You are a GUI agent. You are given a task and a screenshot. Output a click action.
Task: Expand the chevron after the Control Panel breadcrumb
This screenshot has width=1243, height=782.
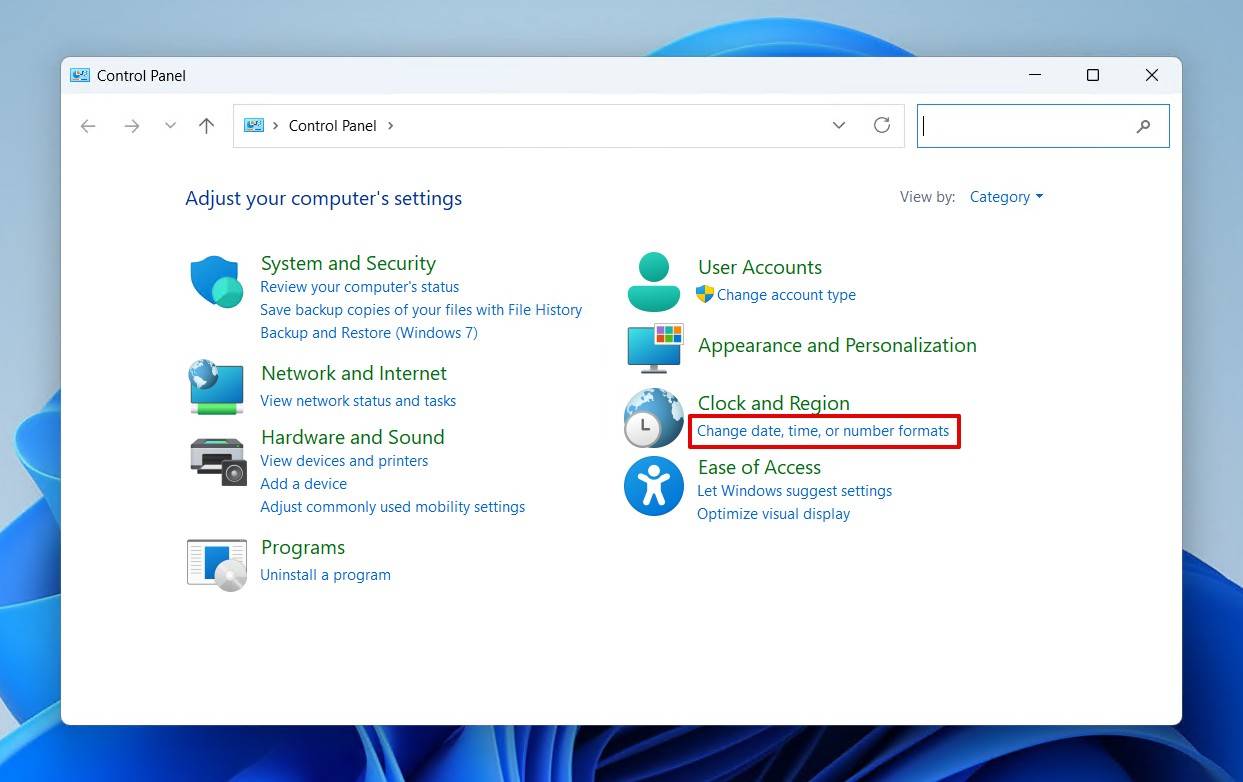390,126
